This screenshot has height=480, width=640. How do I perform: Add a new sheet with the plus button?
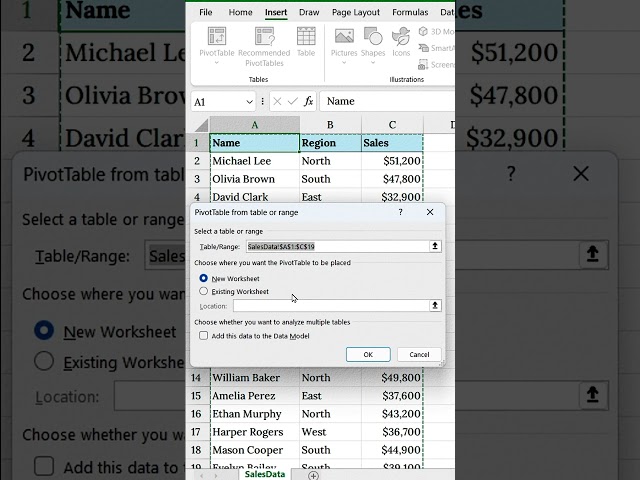tap(313, 476)
